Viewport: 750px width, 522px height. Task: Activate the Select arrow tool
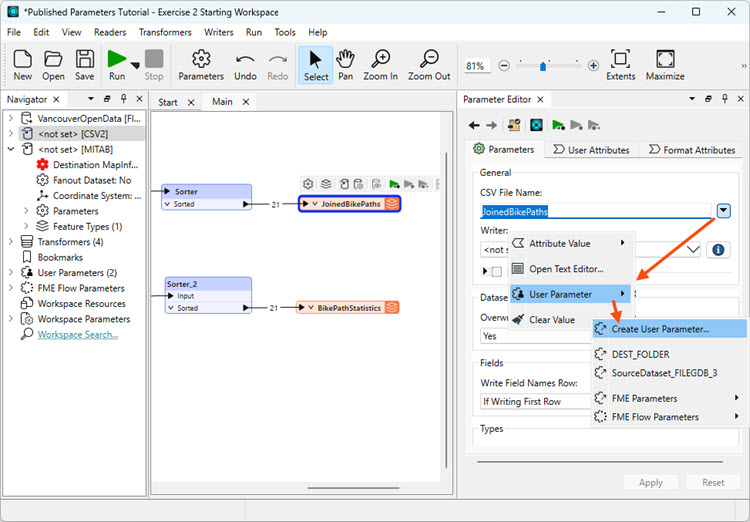(316, 65)
